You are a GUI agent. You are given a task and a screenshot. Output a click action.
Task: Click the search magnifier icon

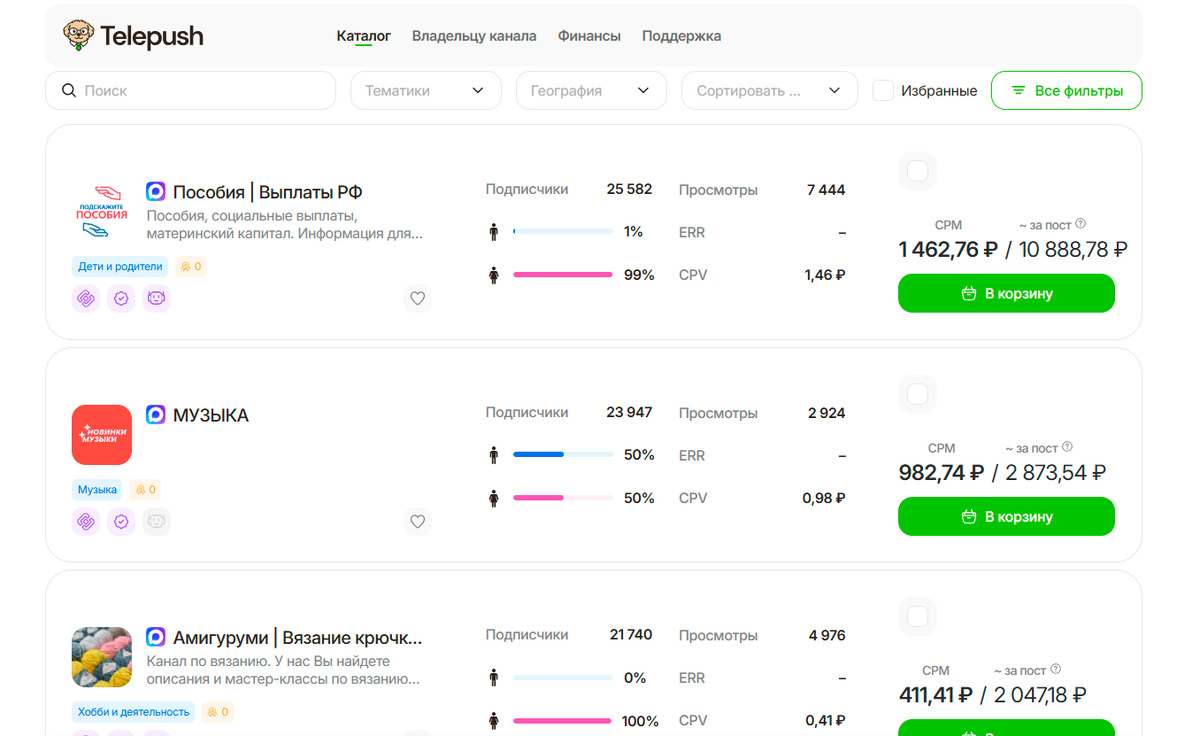click(x=69, y=90)
